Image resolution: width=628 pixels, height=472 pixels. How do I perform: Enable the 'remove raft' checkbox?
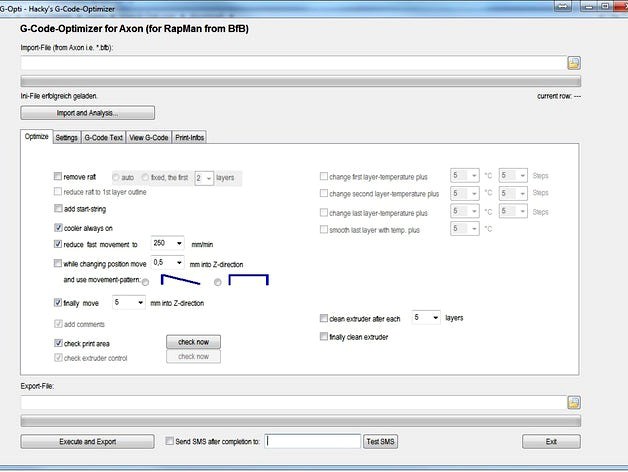click(x=58, y=176)
